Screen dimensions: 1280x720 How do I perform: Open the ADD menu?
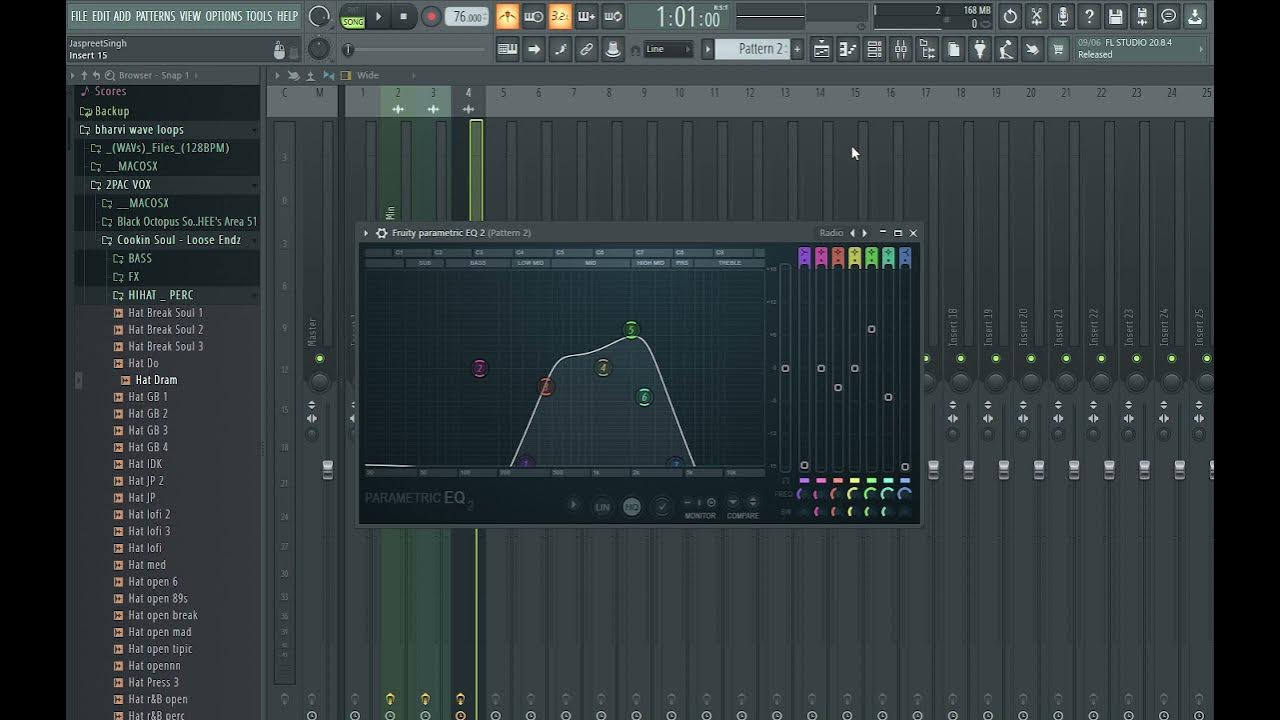[x=122, y=16]
